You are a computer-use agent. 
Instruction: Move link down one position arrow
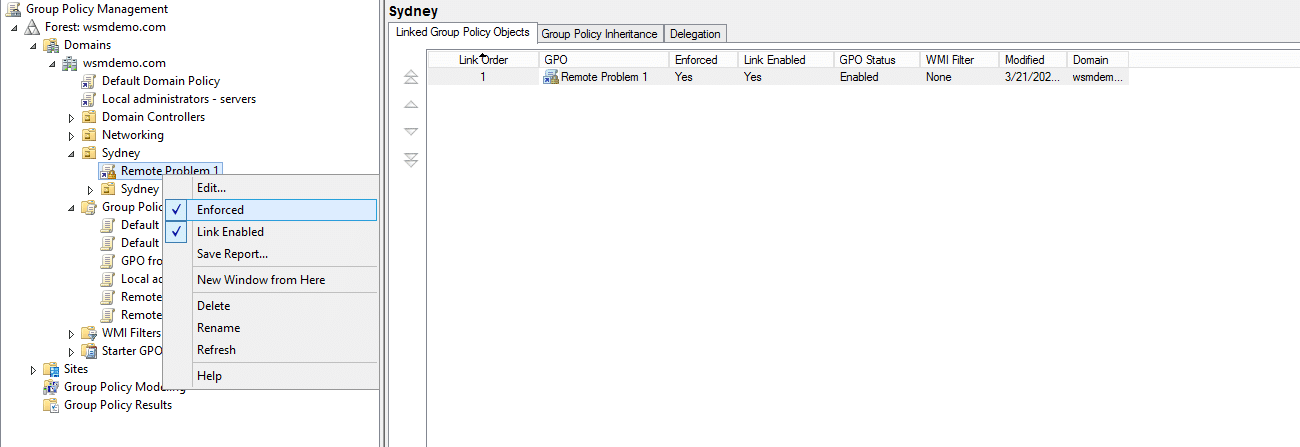point(410,132)
